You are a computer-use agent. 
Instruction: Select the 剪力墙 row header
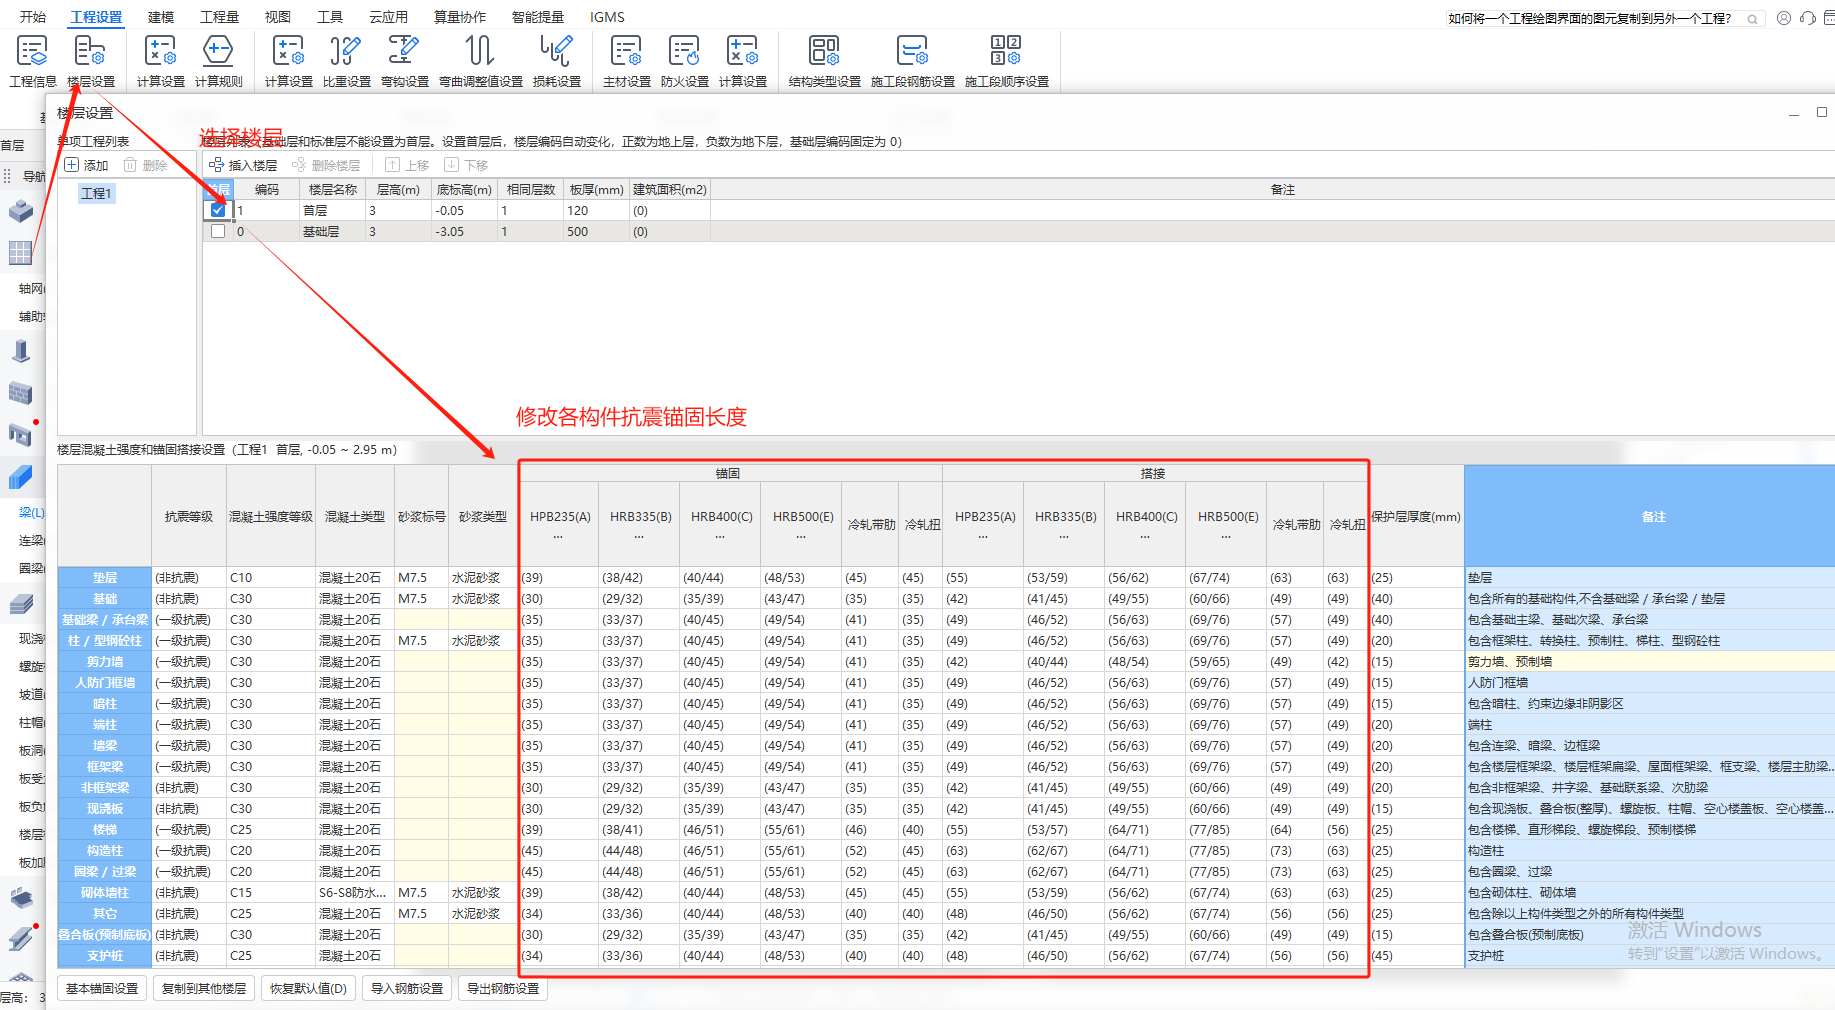tap(105, 662)
